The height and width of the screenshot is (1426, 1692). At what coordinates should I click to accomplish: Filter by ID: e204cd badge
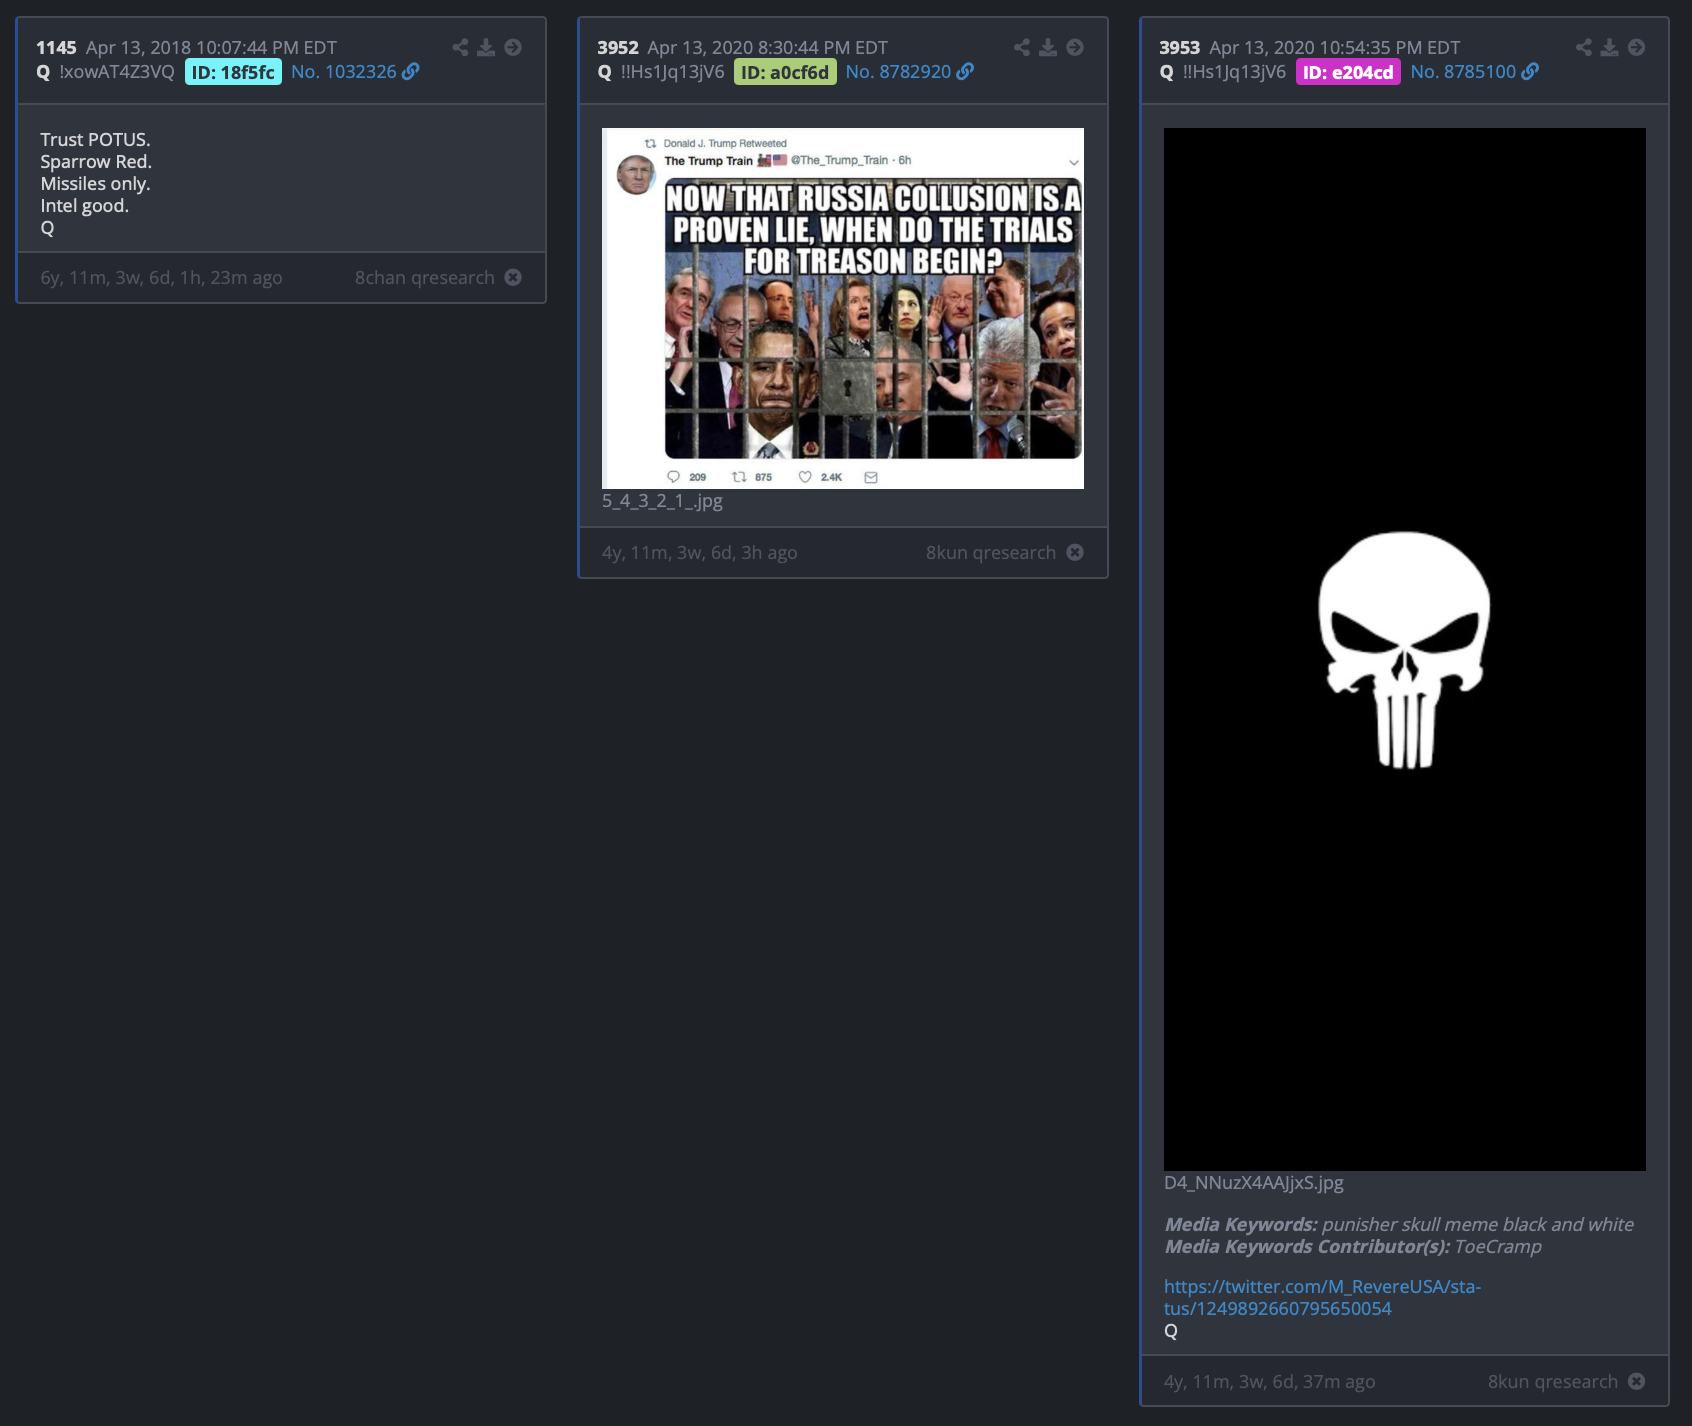pyautogui.click(x=1348, y=72)
